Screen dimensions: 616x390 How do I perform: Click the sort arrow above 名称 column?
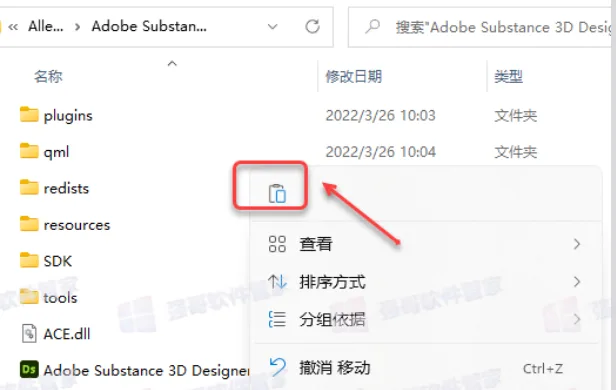point(172,63)
